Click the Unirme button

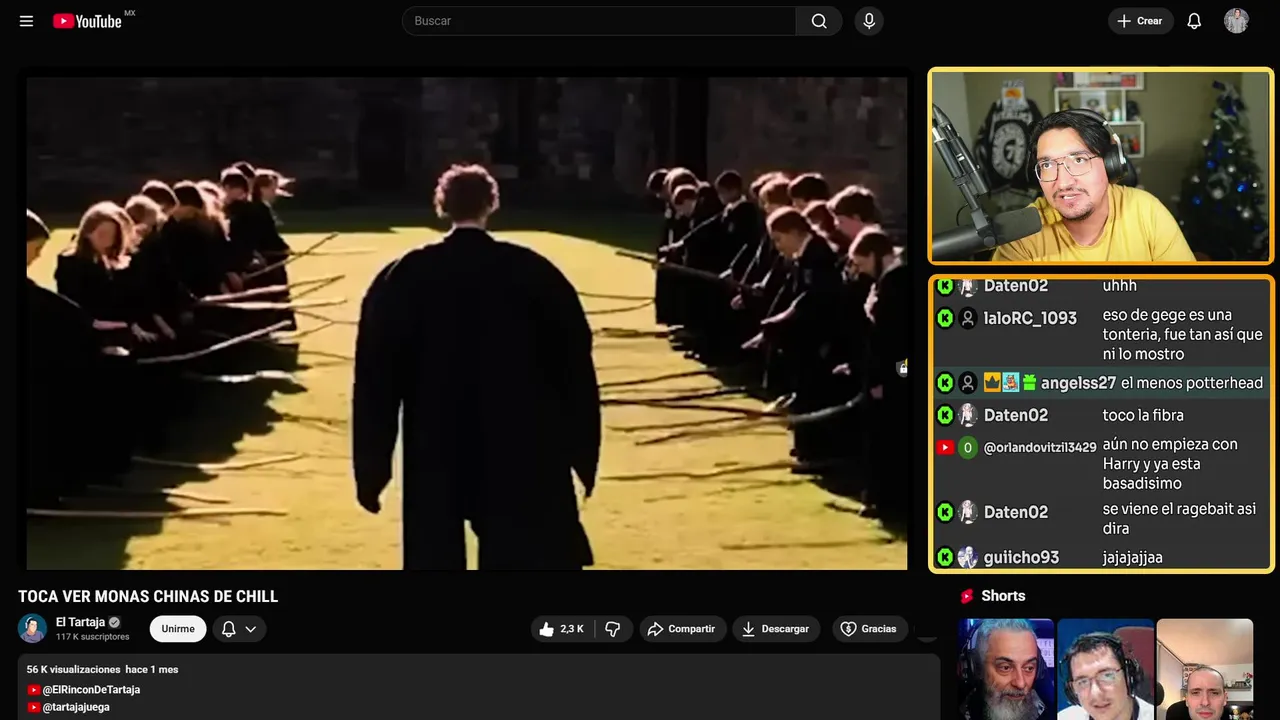tap(178, 629)
